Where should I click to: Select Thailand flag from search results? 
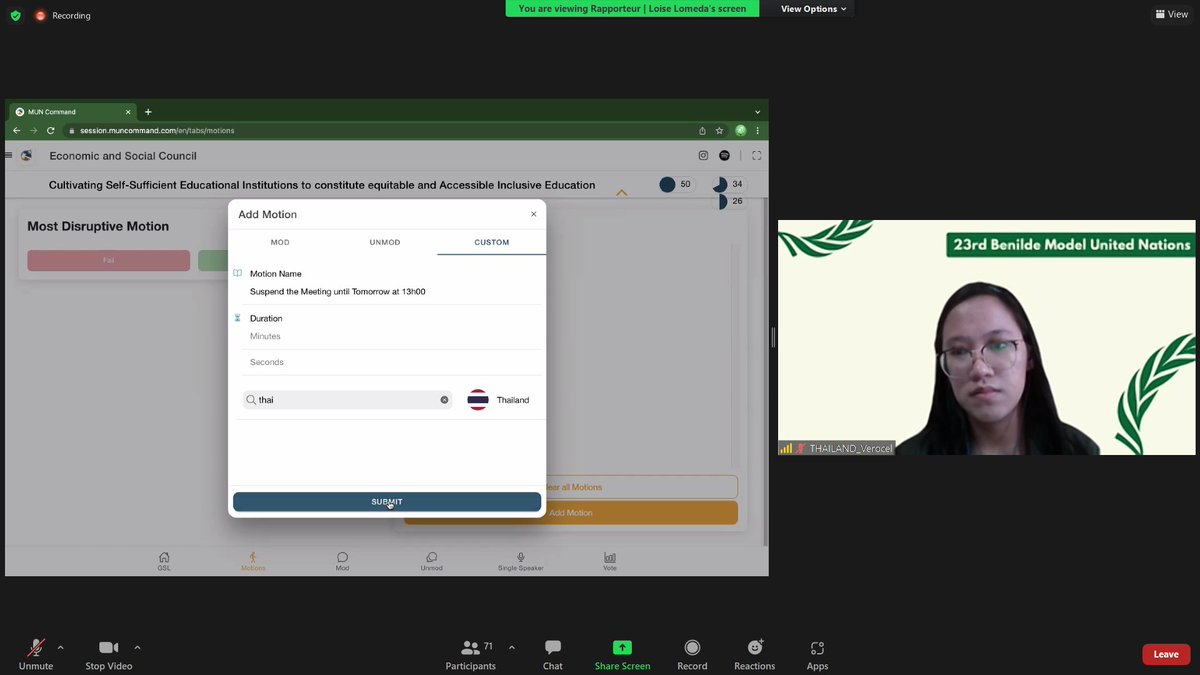click(x=478, y=400)
